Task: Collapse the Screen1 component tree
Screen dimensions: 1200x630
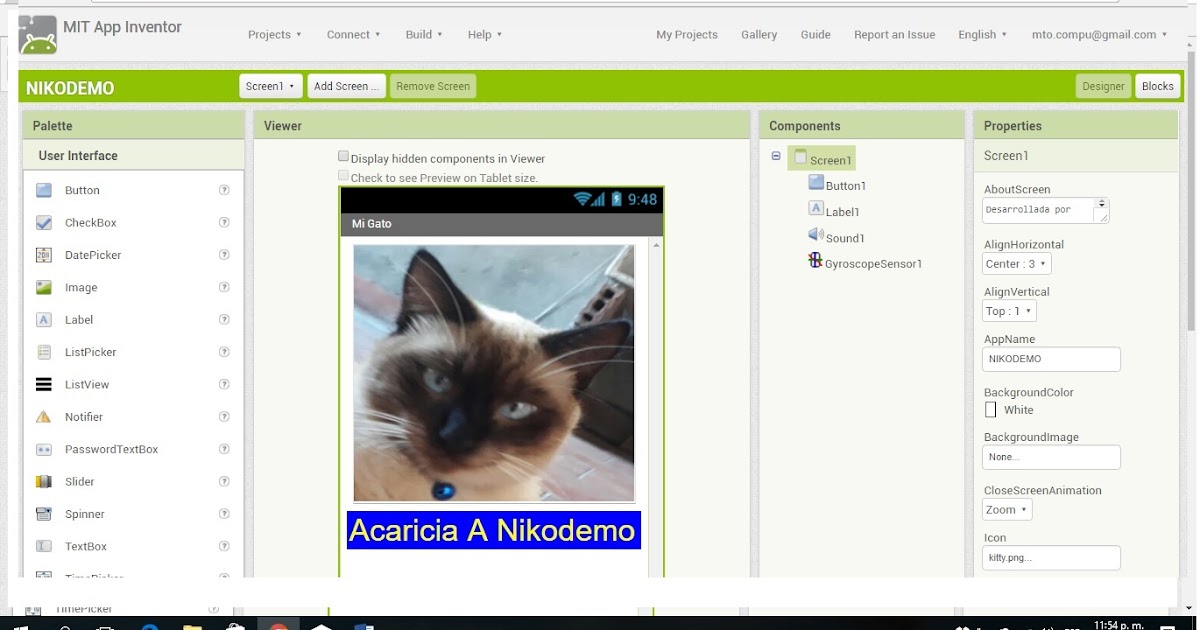Action: [x=776, y=158]
